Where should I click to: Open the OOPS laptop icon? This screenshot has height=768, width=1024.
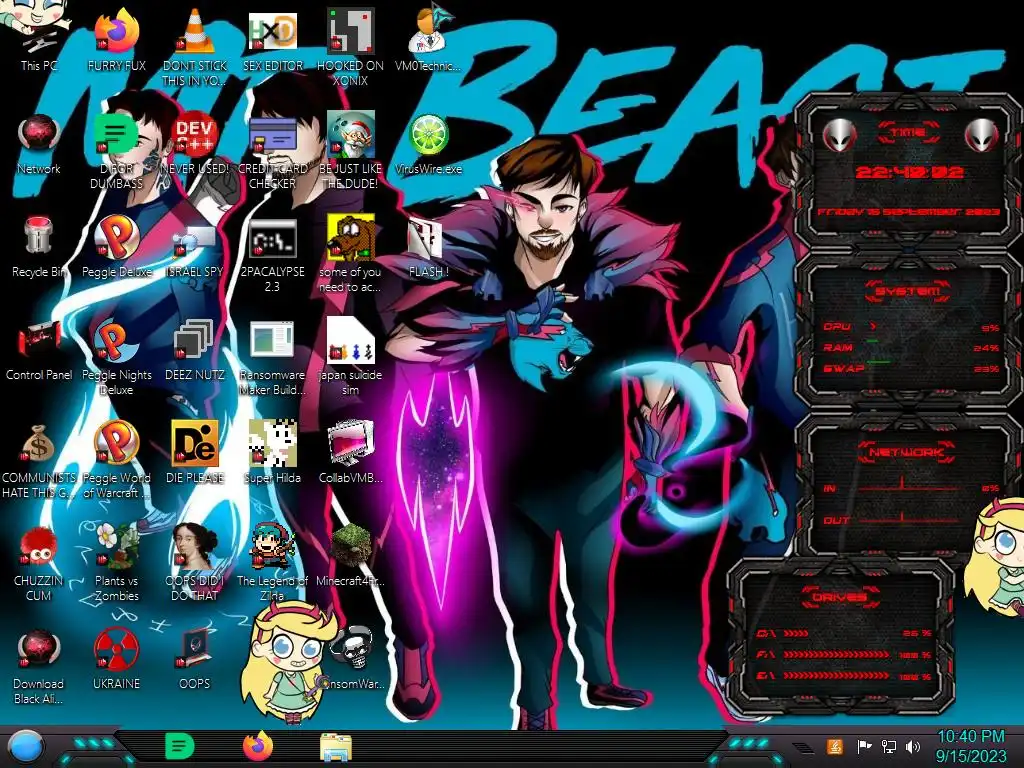coord(195,658)
